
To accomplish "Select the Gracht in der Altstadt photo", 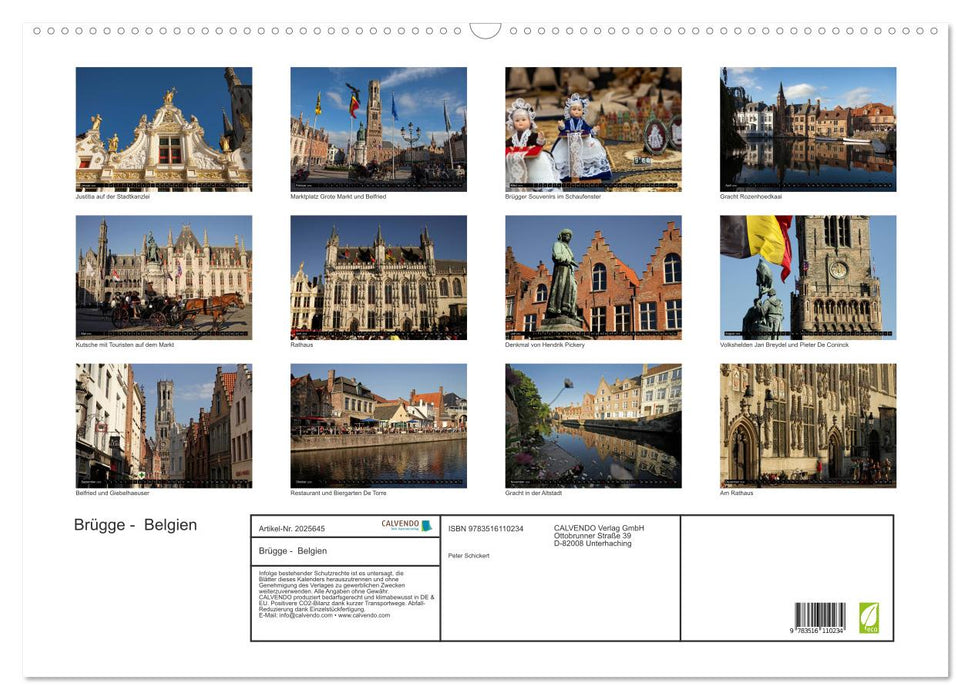I will coord(592,424).
